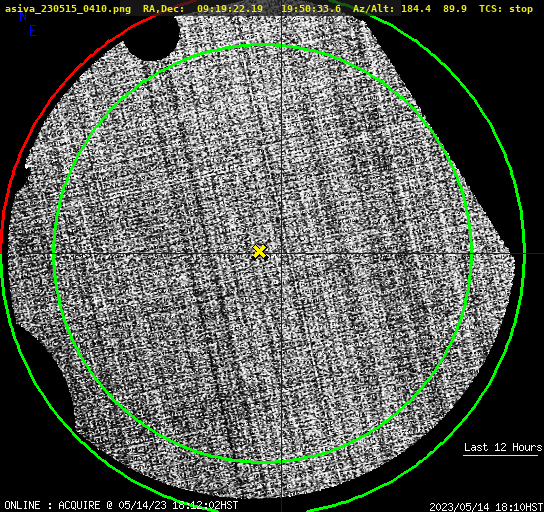The image size is (544, 512).
Task: Click the RA,Dec label in the header
Action: tap(163, 9)
